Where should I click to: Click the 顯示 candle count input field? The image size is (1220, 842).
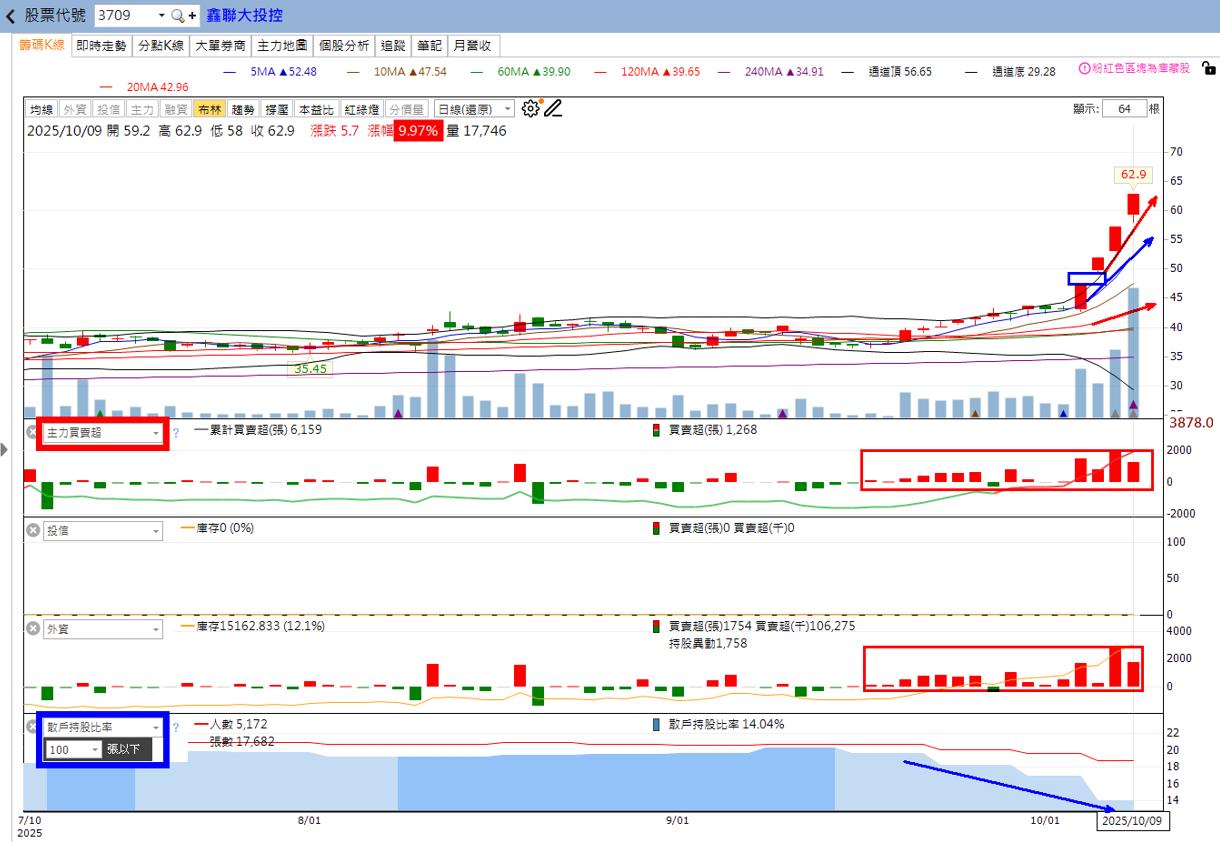pyautogui.click(x=1124, y=109)
